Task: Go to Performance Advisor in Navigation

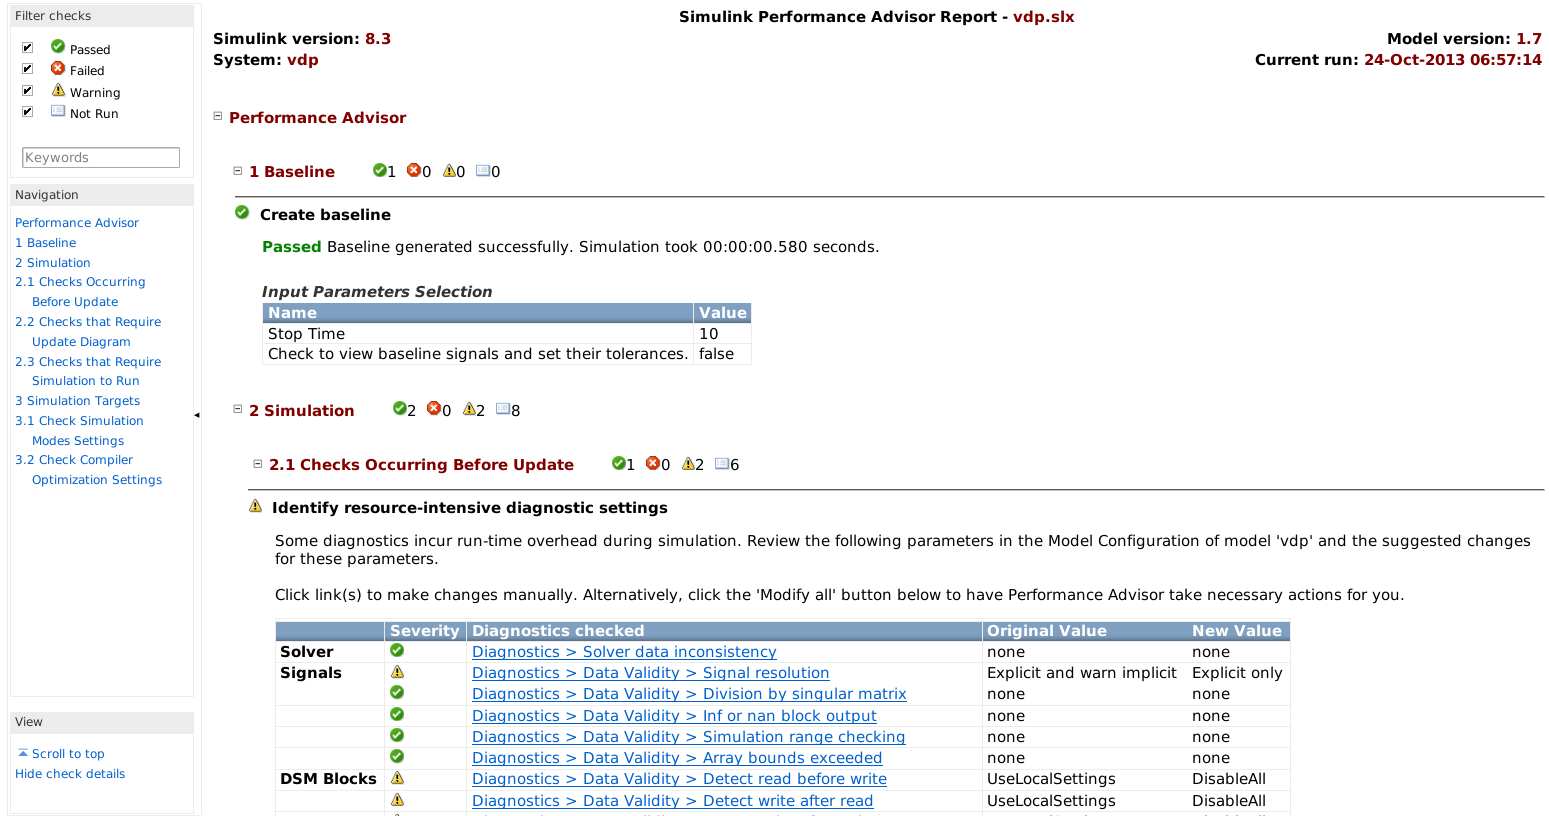Action: coord(77,223)
